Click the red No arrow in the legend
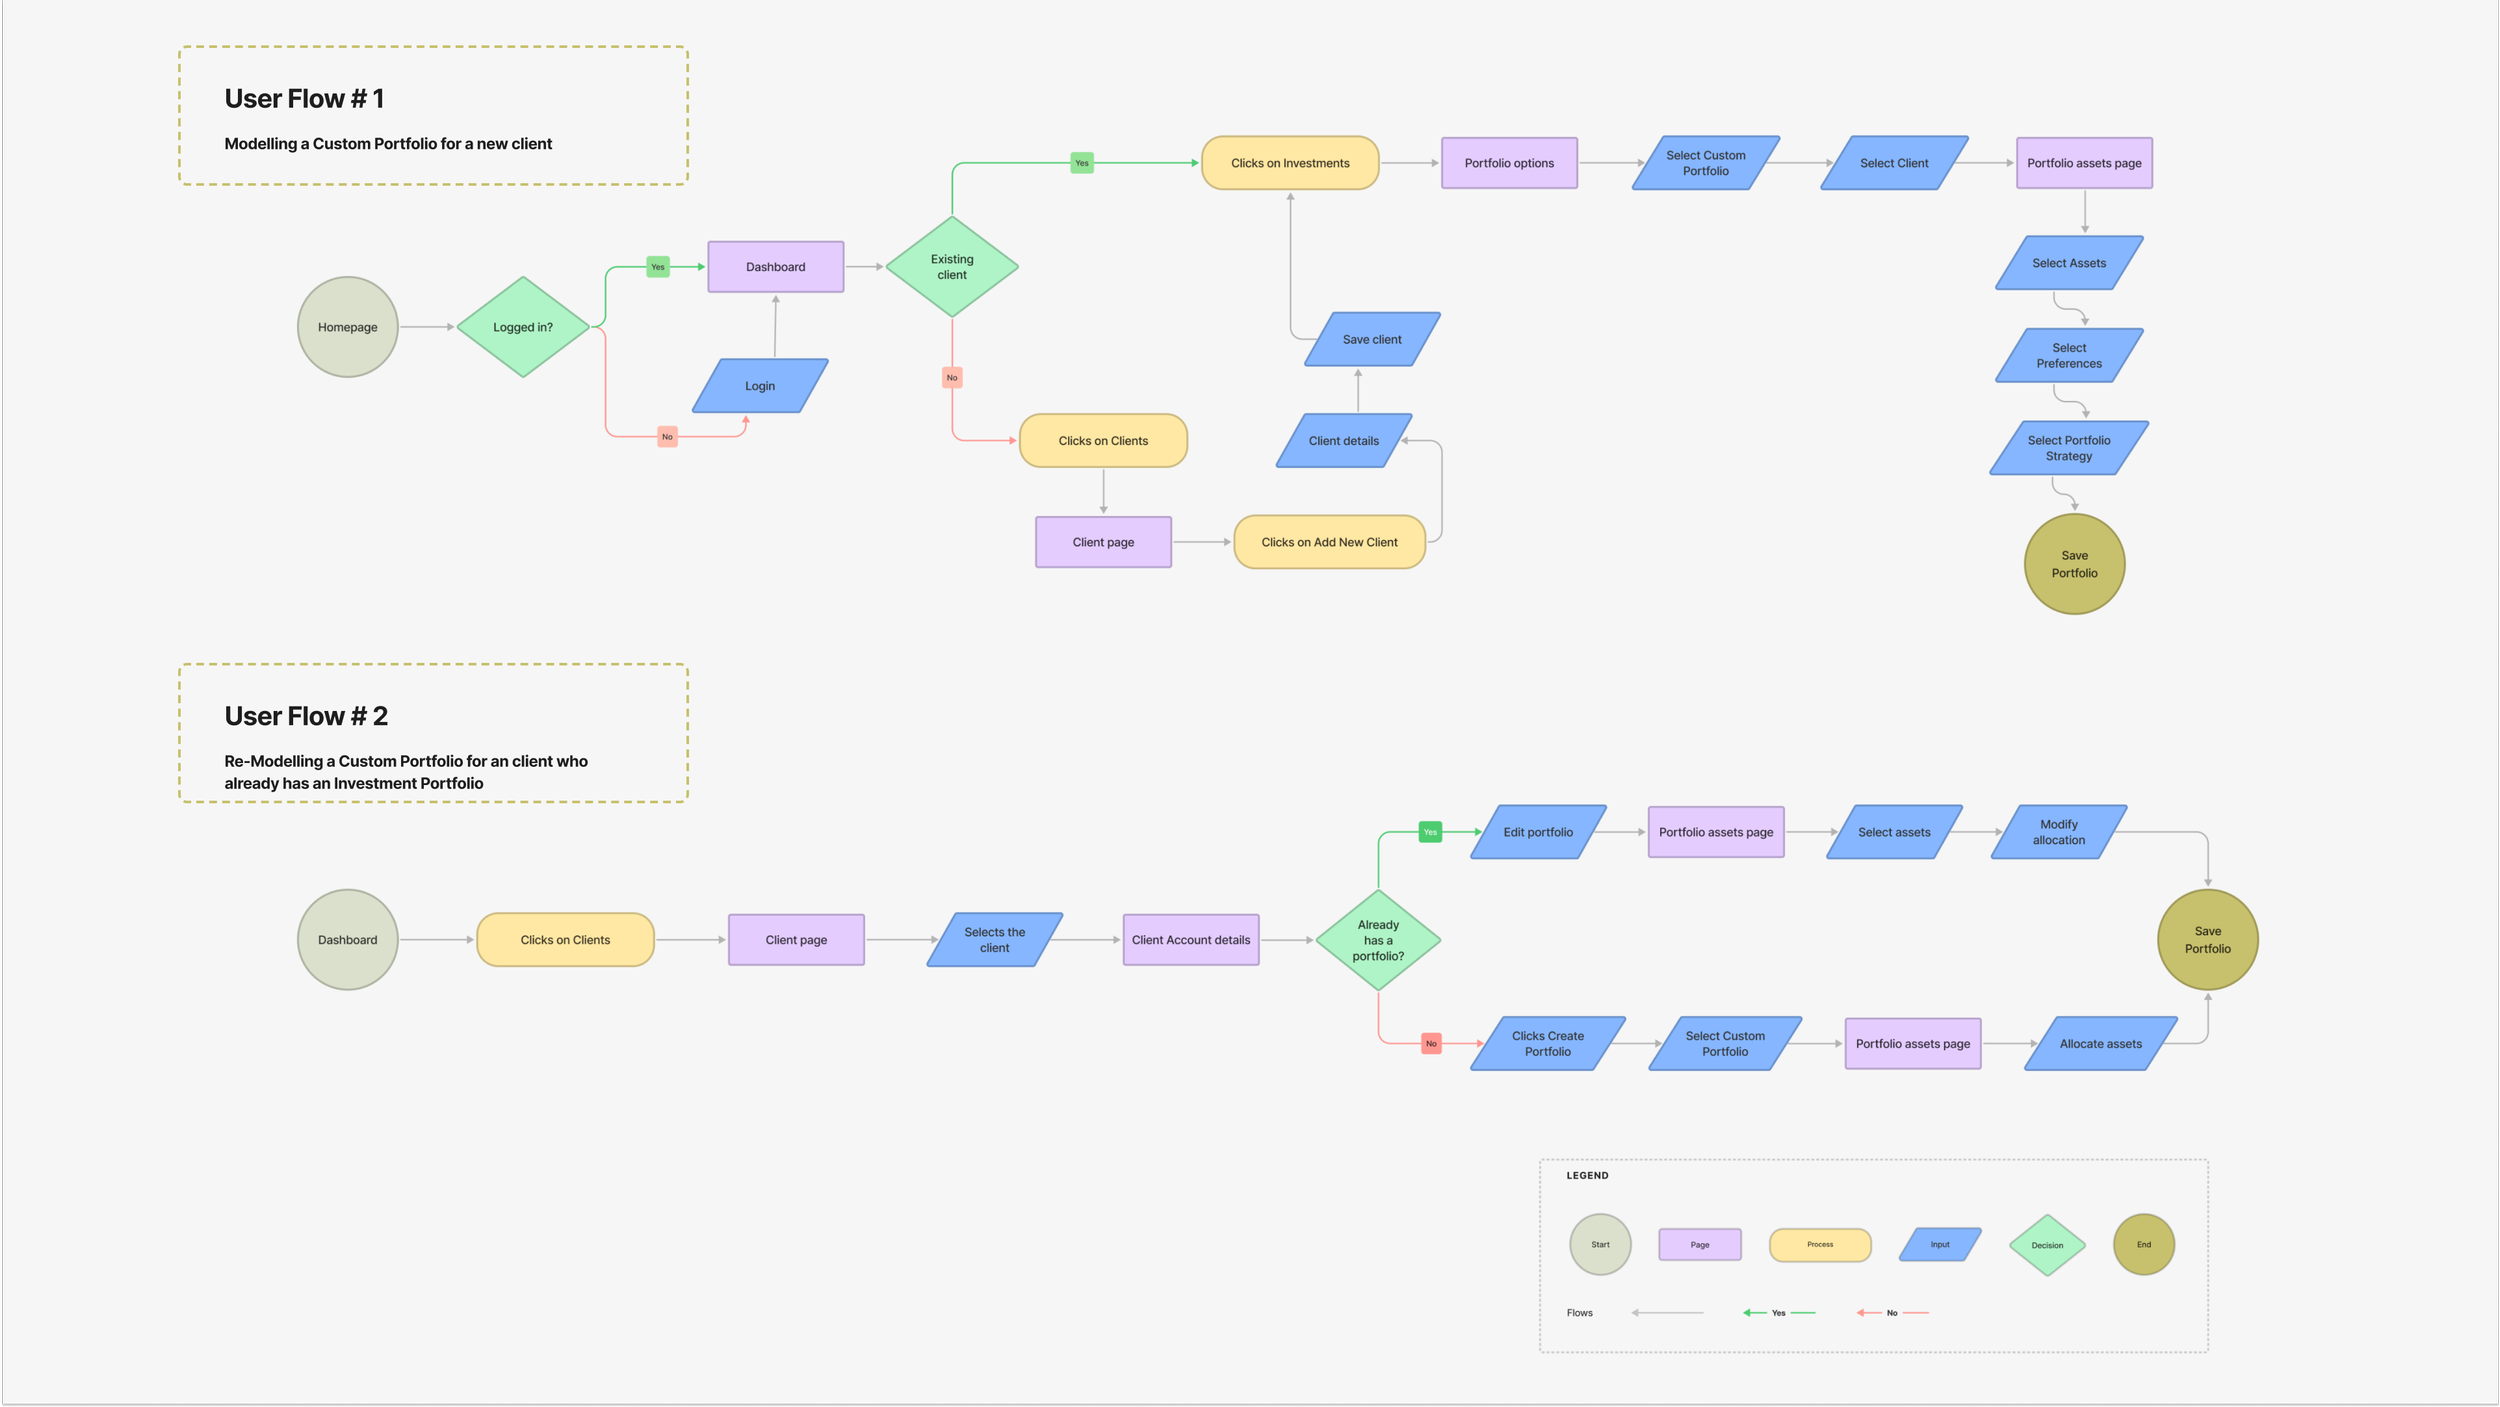Viewport: 2500px width, 1407px height. coord(1892,1313)
